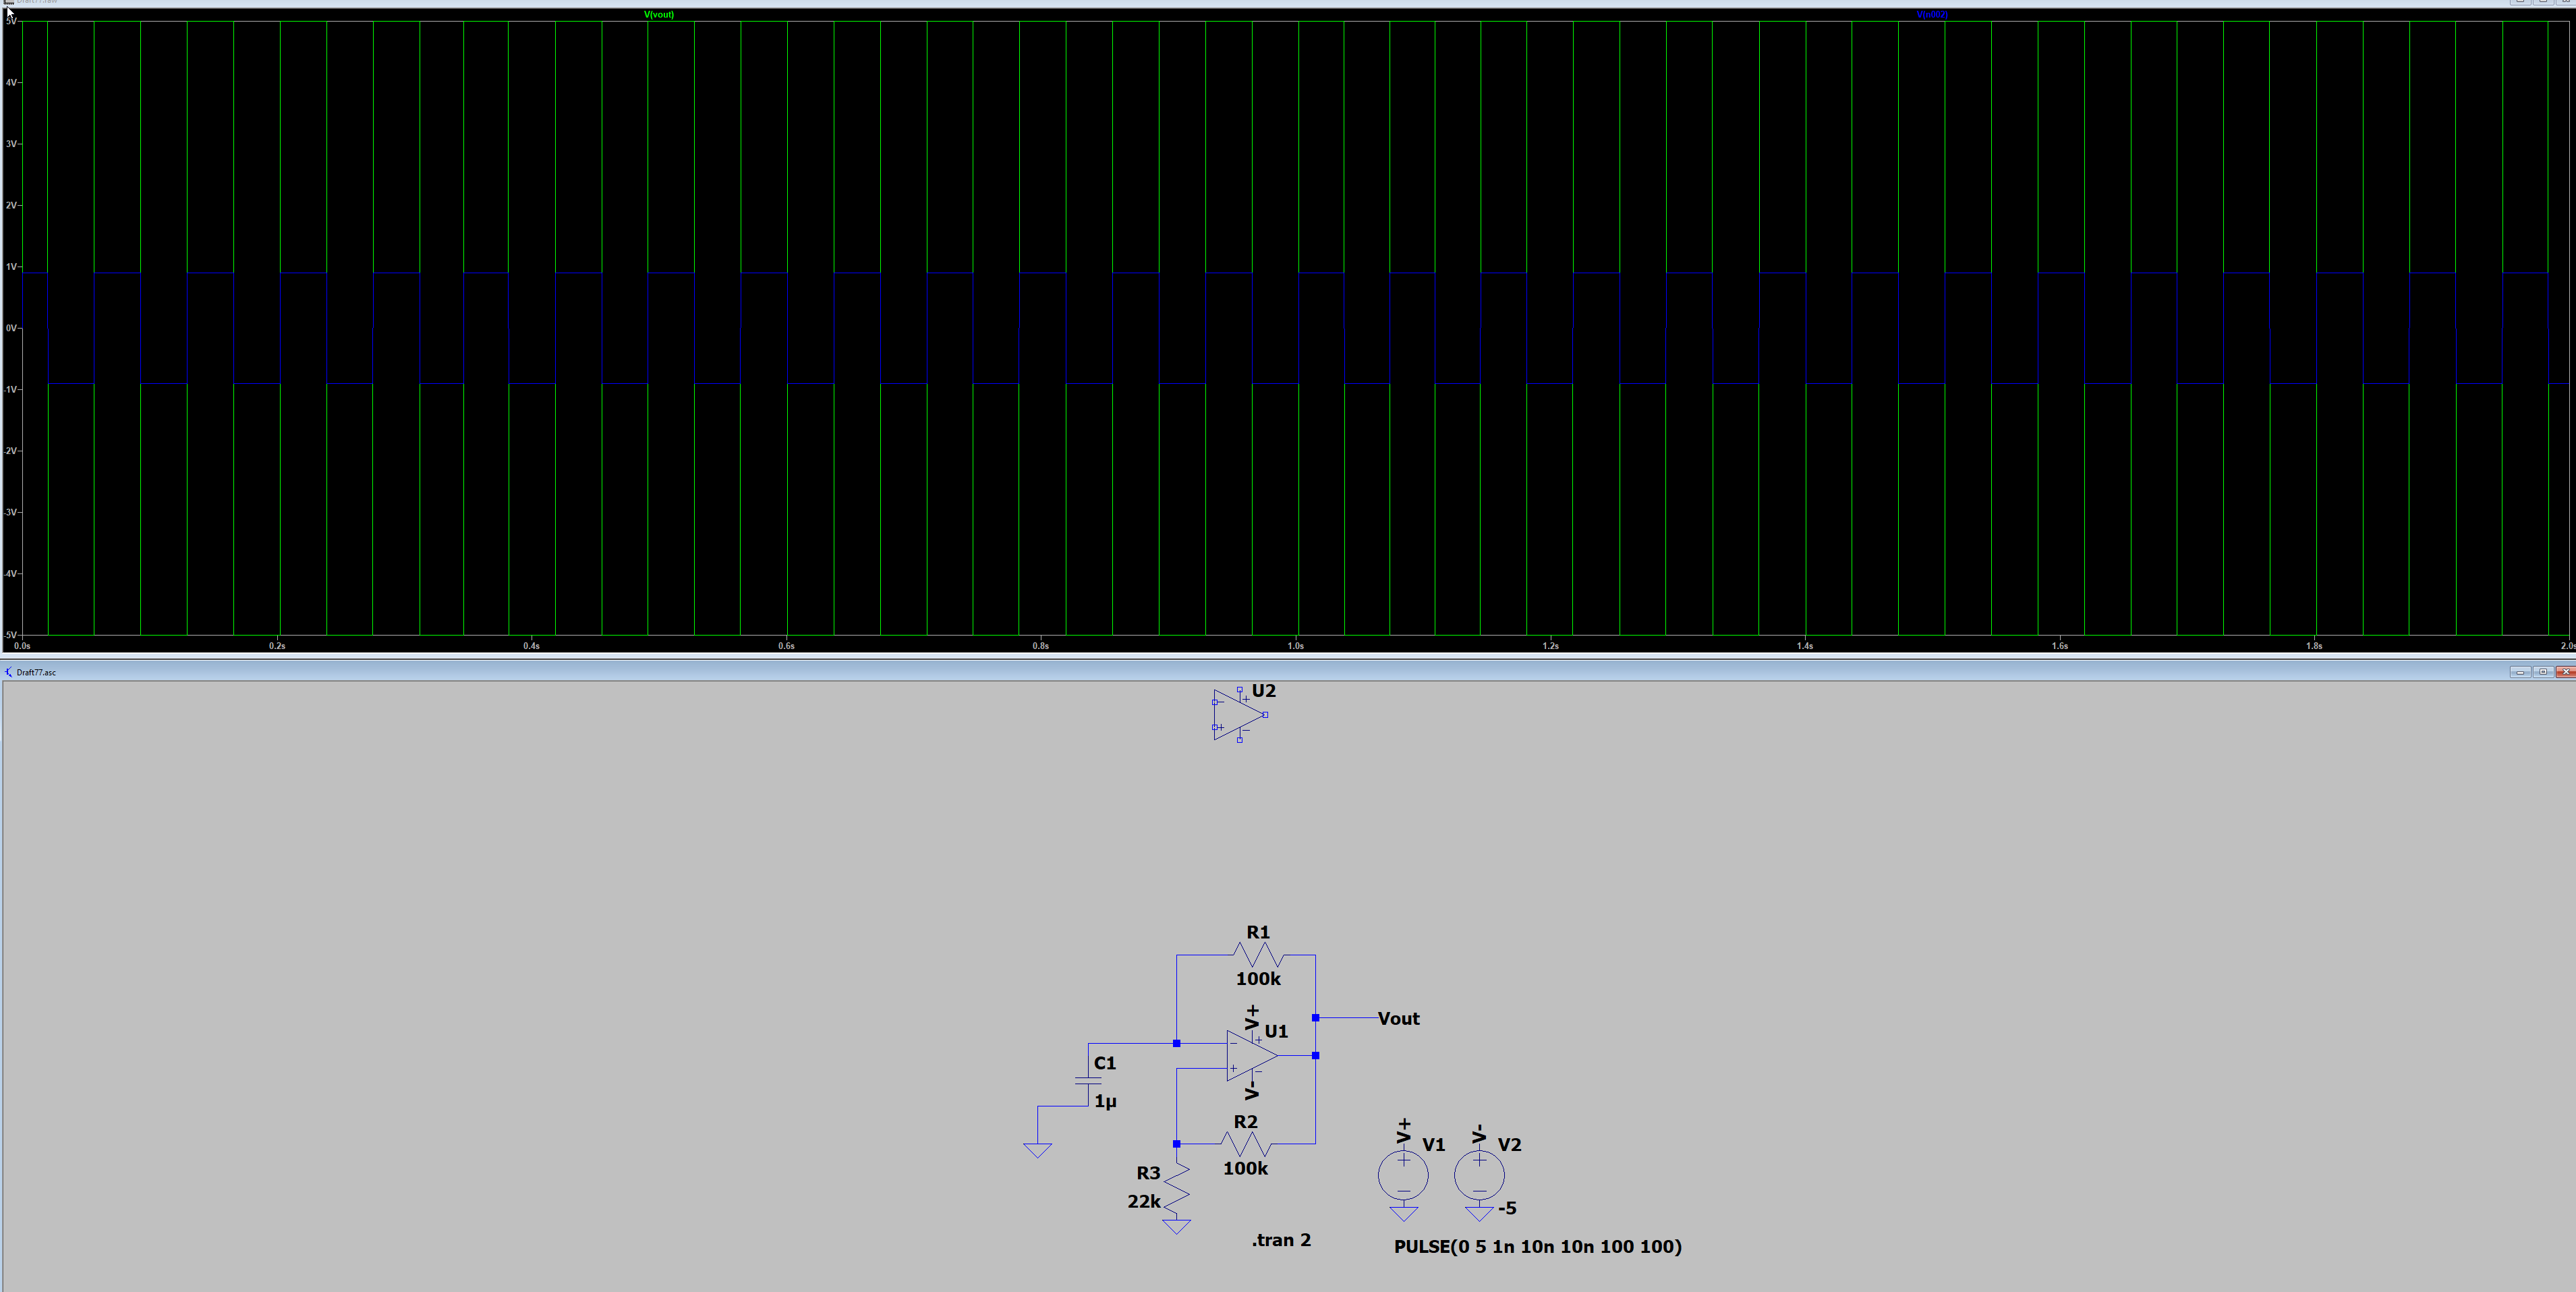Viewport: 2576px width, 1292px height.
Task: Click the ground symbol under V1
Action: 1403,1214
